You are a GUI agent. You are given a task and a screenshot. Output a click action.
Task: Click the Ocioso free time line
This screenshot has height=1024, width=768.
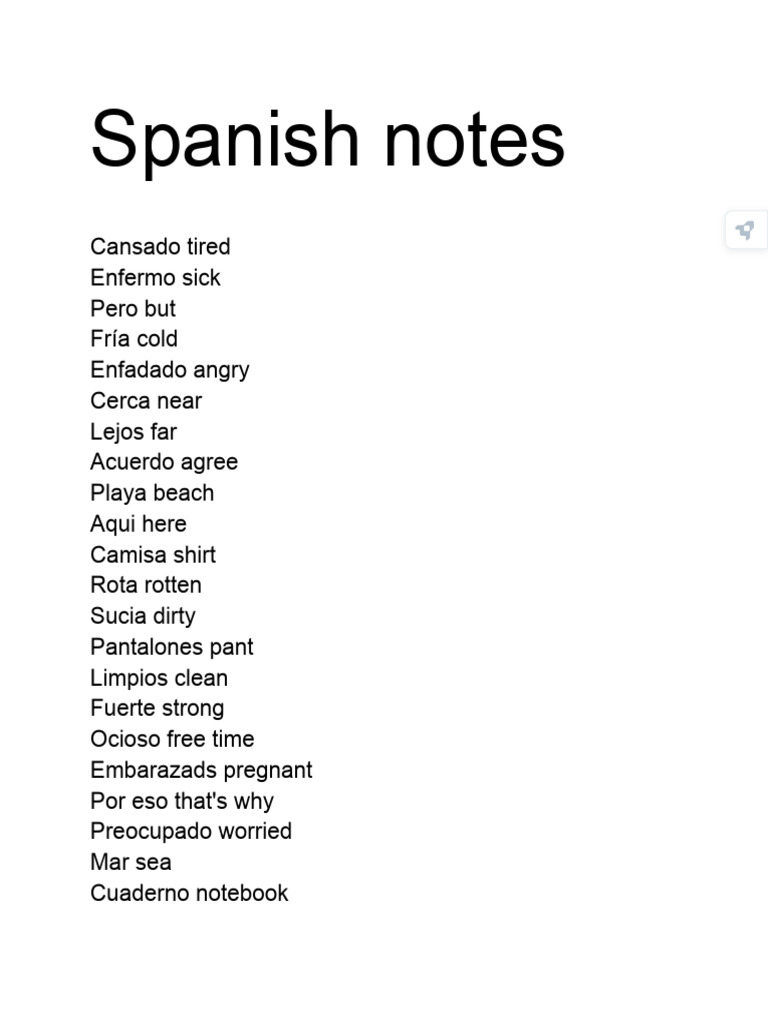coord(172,739)
